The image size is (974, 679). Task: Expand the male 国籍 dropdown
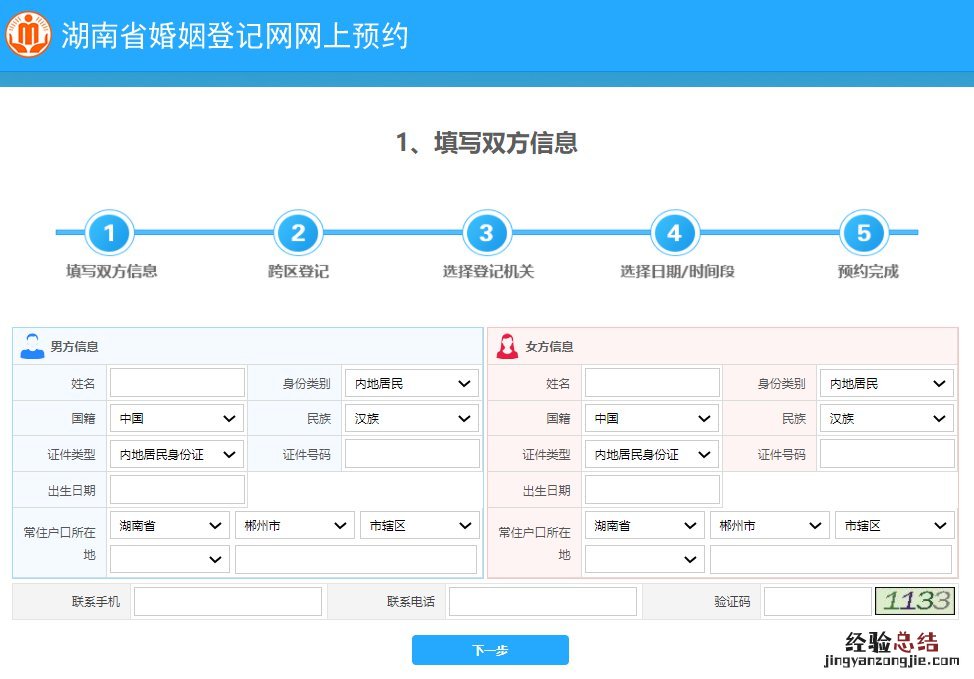tap(176, 419)
